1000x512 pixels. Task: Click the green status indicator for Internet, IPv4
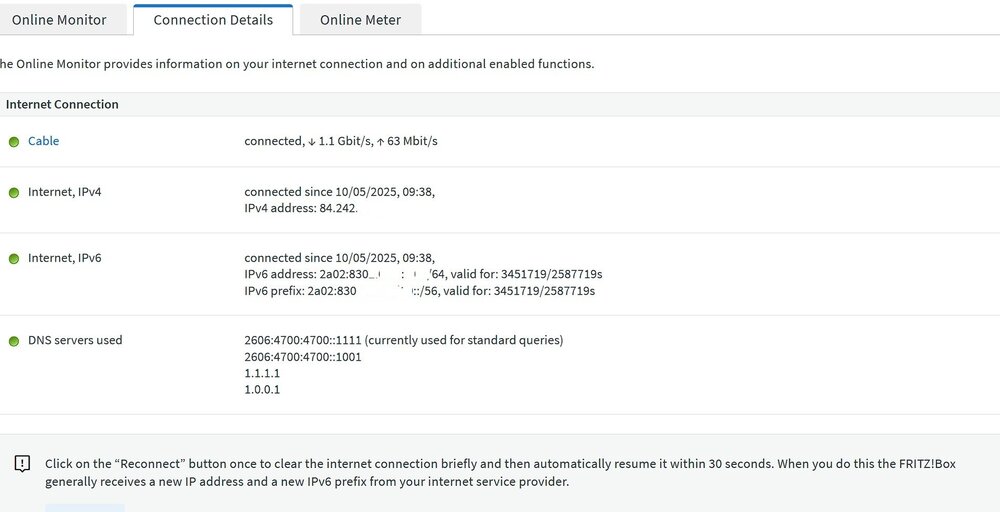(x=14, y=193)
